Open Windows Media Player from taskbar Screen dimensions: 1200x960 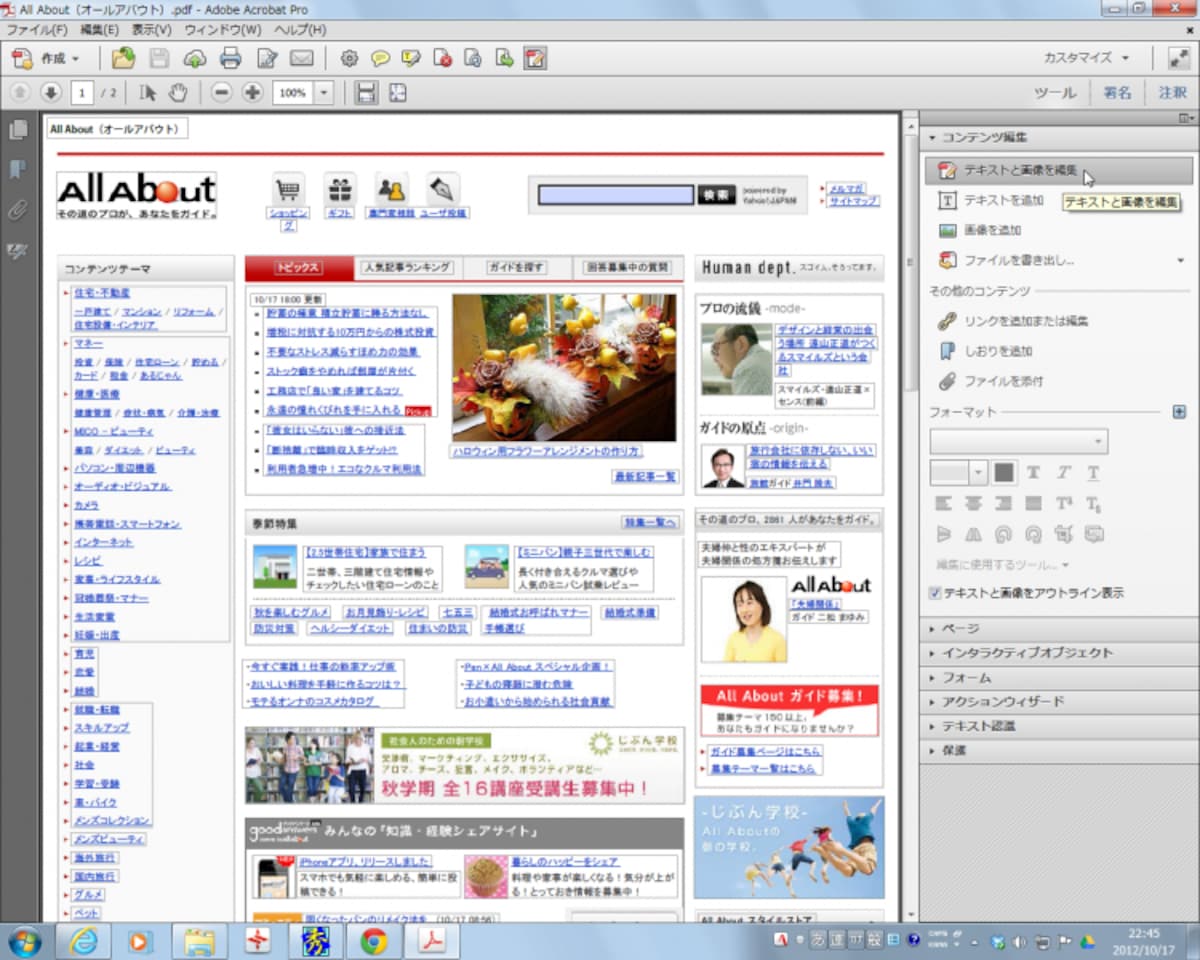(x=141, y=941)
